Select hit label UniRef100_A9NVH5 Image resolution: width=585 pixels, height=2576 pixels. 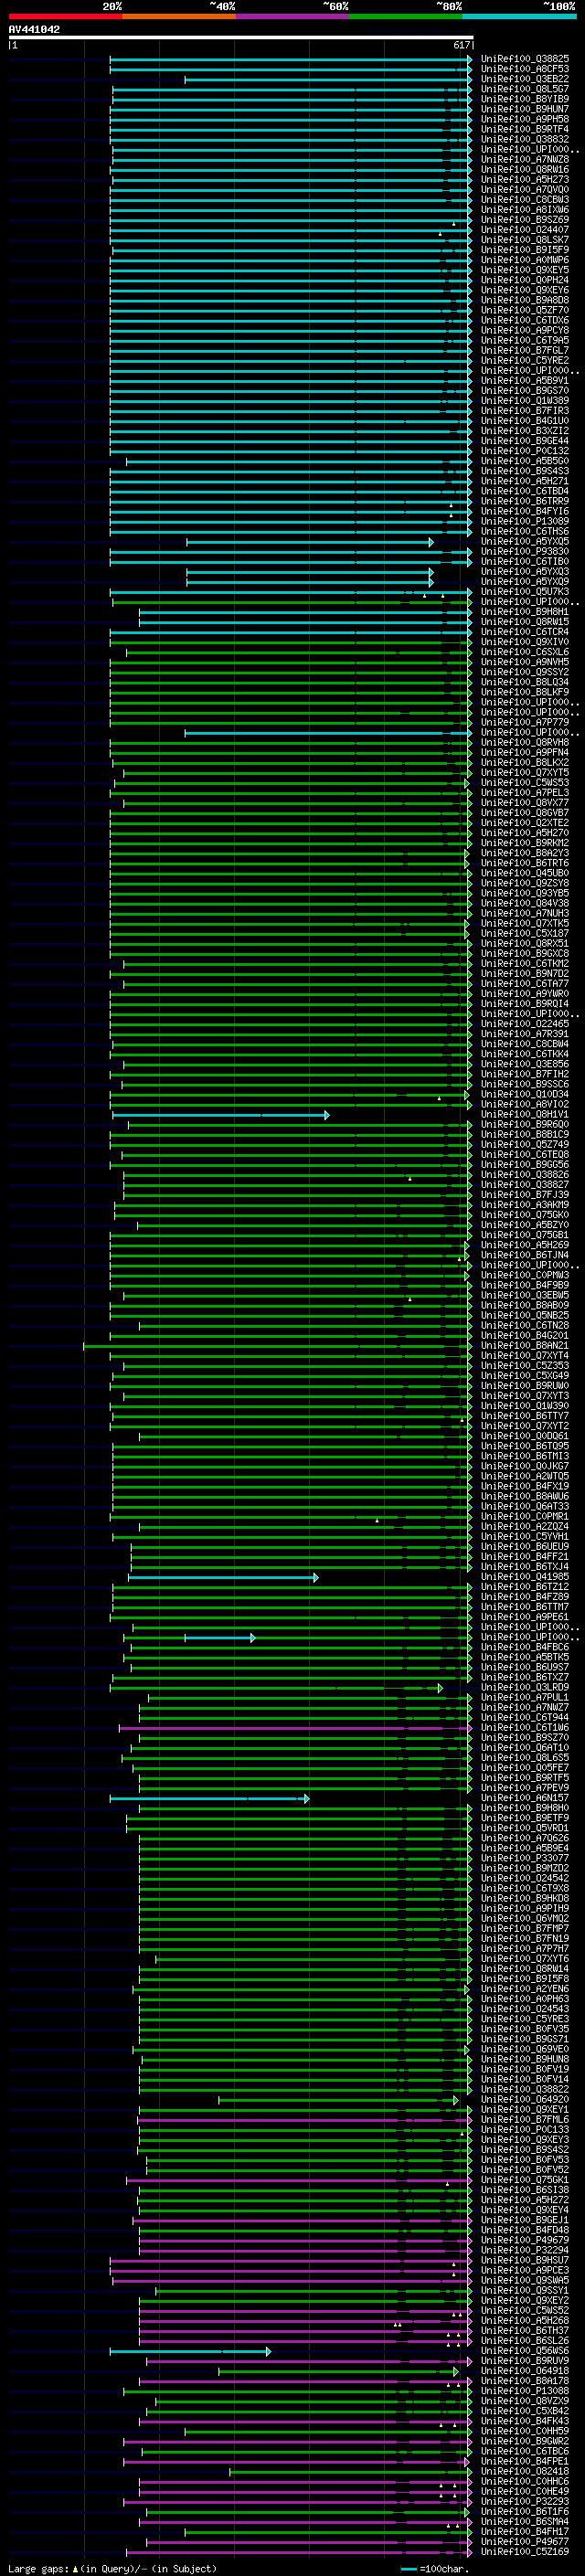pos(525,662)
